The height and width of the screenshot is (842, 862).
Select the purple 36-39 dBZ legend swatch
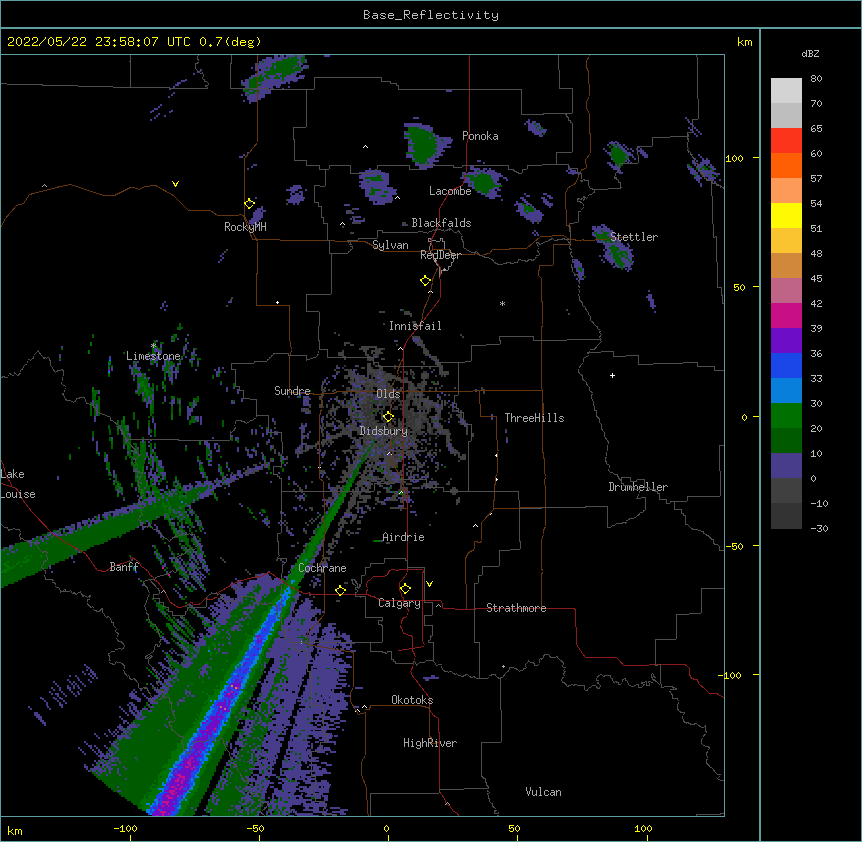coord(786,340)
